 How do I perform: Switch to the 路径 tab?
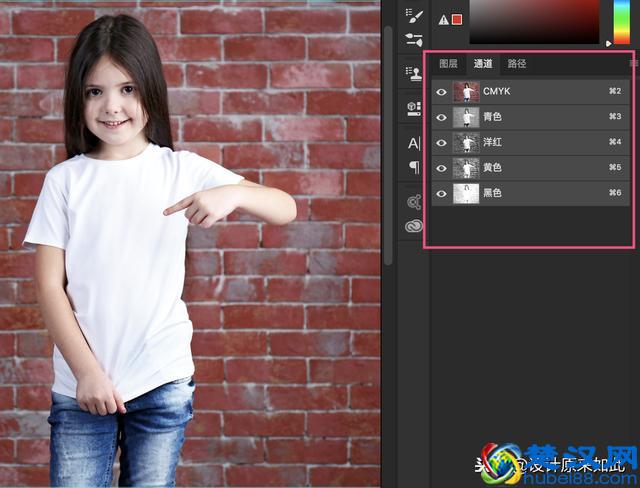pyautogui.click(x=517, y=64)
